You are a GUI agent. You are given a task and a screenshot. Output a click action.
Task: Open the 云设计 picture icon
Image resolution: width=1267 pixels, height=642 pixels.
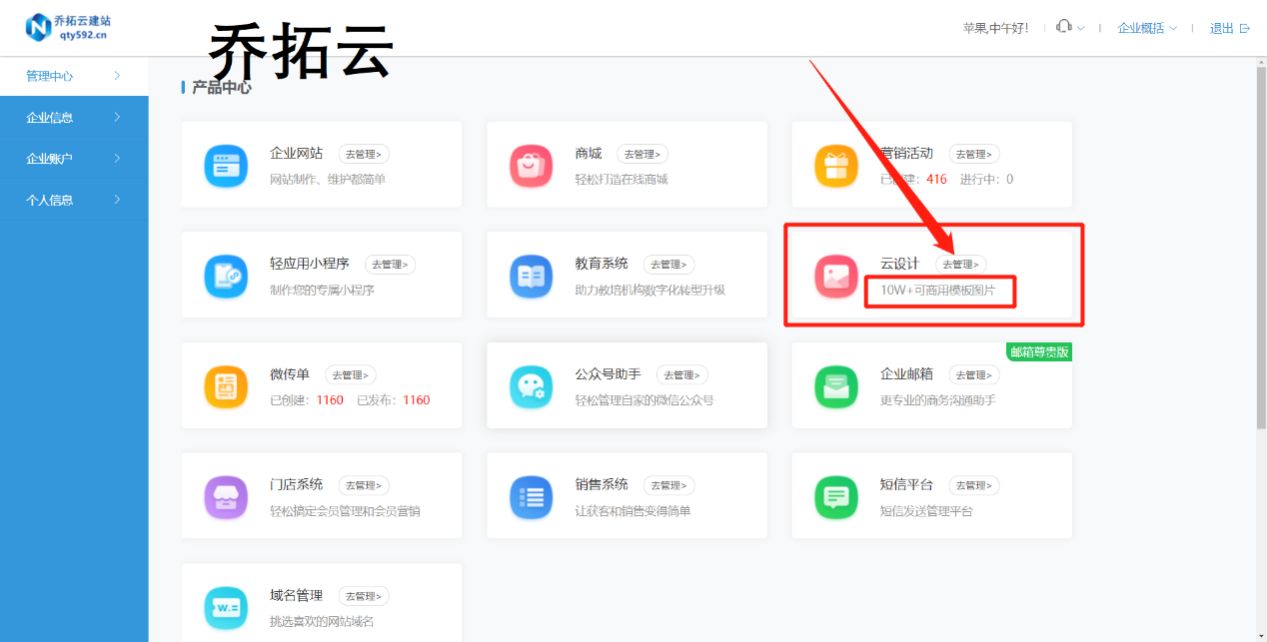(836, 276)
